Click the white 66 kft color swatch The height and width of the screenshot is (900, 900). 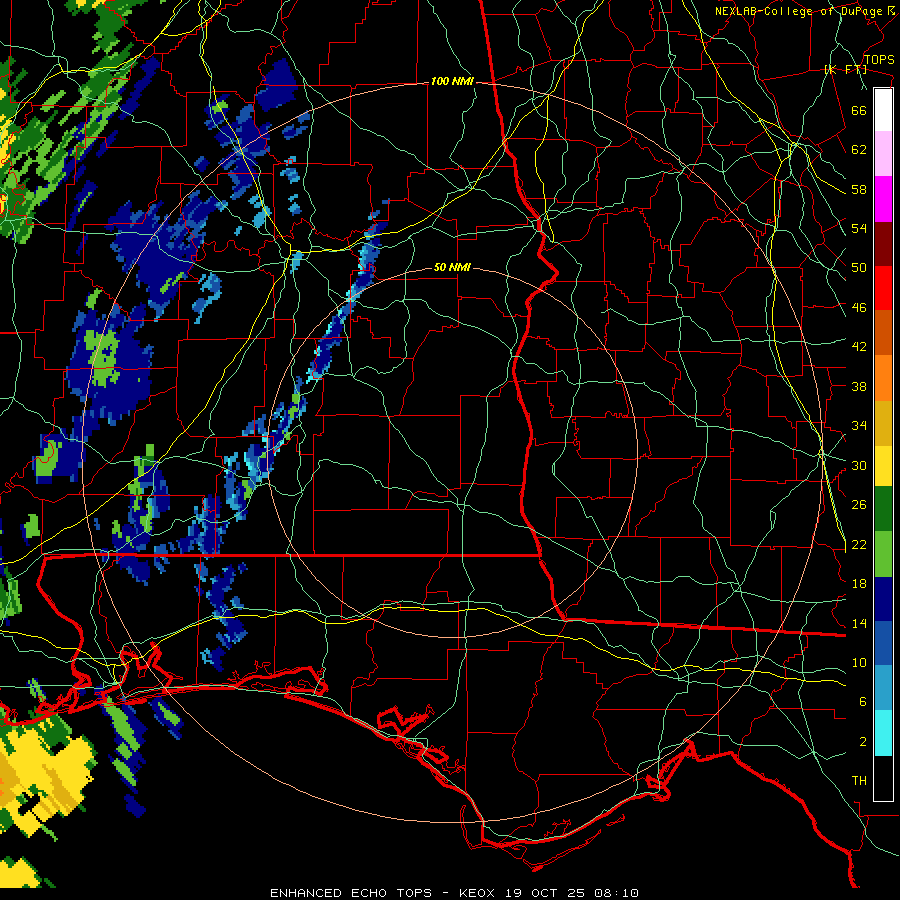click(x=883, y=110)
